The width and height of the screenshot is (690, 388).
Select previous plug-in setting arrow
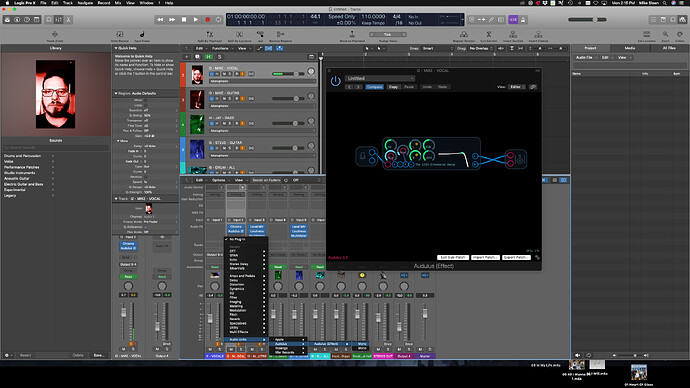click(349, 87)
